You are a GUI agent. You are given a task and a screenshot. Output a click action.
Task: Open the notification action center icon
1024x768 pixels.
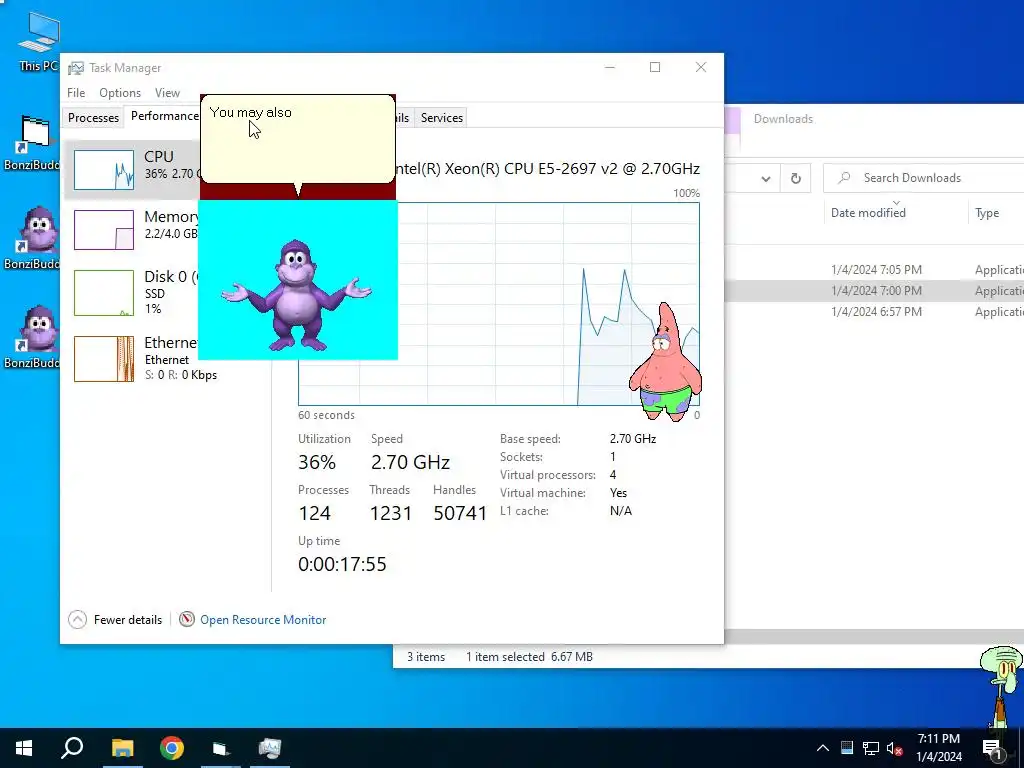[x=993, y=748]
